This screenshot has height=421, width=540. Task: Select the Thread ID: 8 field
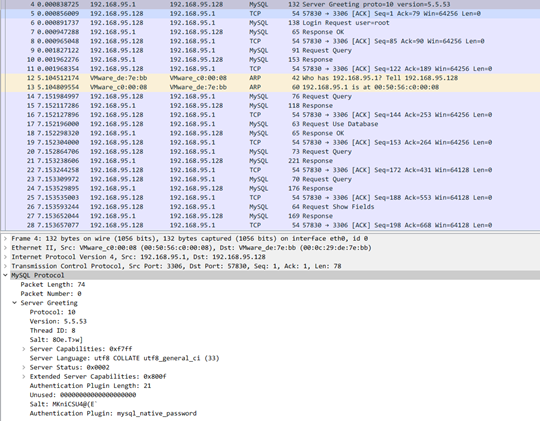52,330
